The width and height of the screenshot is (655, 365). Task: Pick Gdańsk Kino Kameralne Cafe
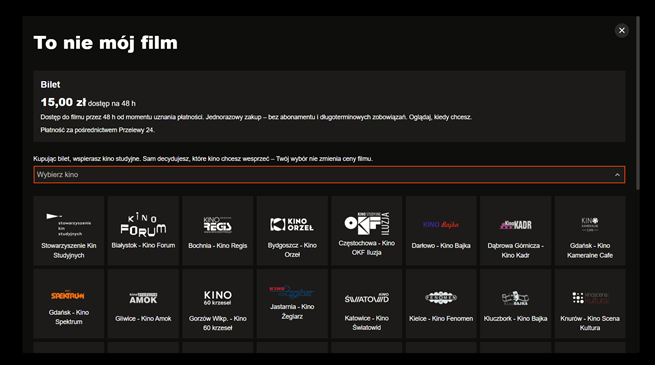[590, 231]
